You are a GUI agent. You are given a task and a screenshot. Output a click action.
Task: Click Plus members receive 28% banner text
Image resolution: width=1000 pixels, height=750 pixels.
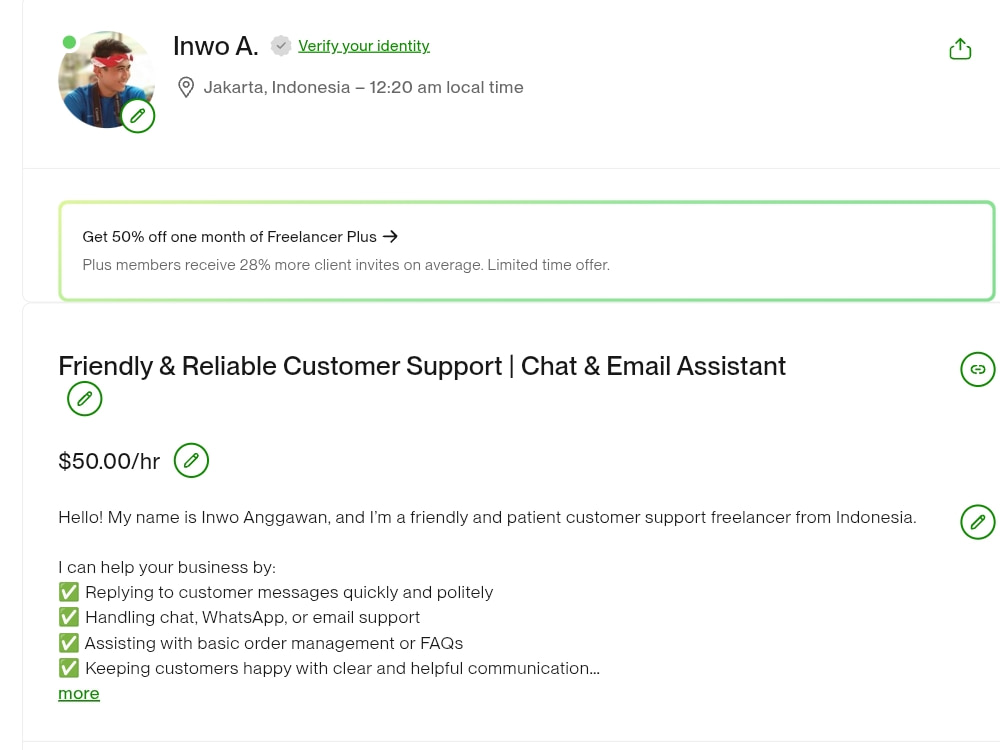click(346, 265)
